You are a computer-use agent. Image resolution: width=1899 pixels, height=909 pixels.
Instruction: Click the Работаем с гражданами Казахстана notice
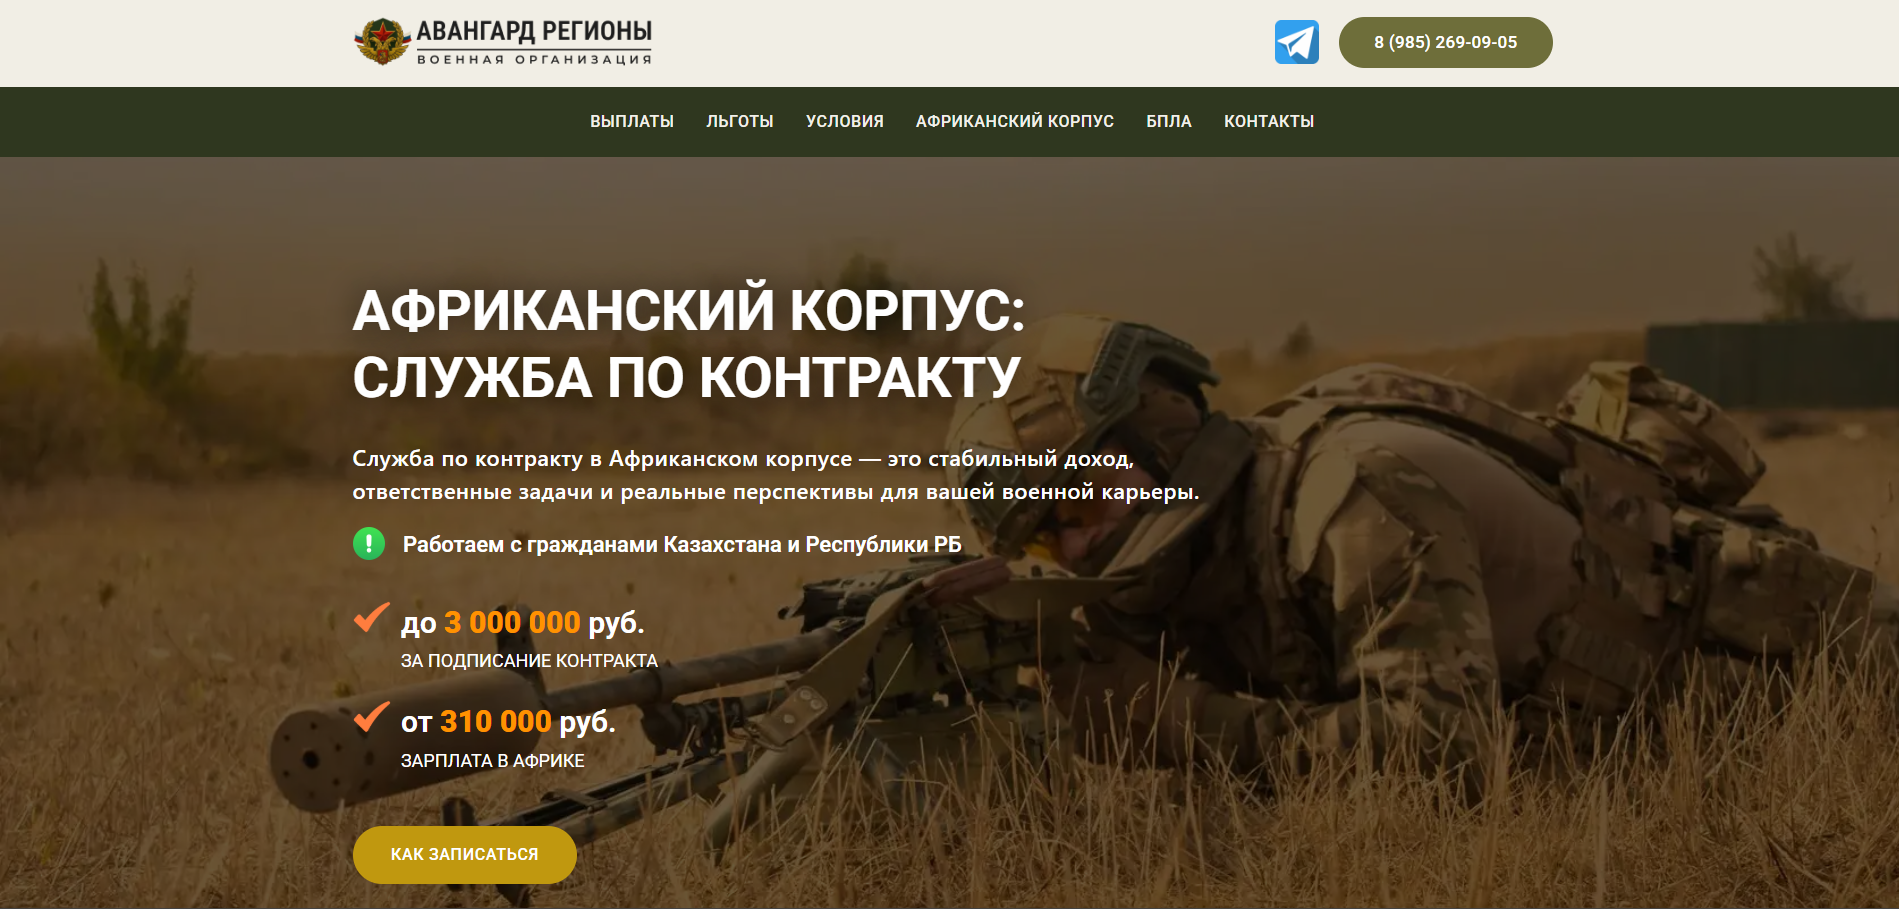682,544
